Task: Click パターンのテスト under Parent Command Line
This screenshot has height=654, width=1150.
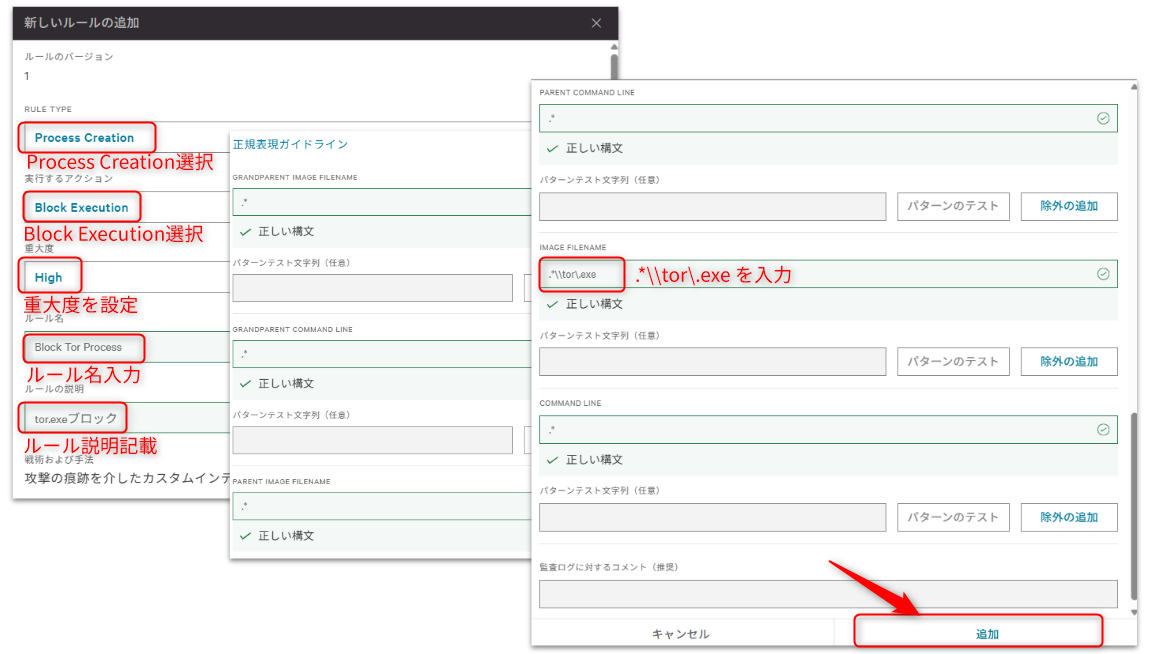Action: pyautogui.click(x=953, y=206)
